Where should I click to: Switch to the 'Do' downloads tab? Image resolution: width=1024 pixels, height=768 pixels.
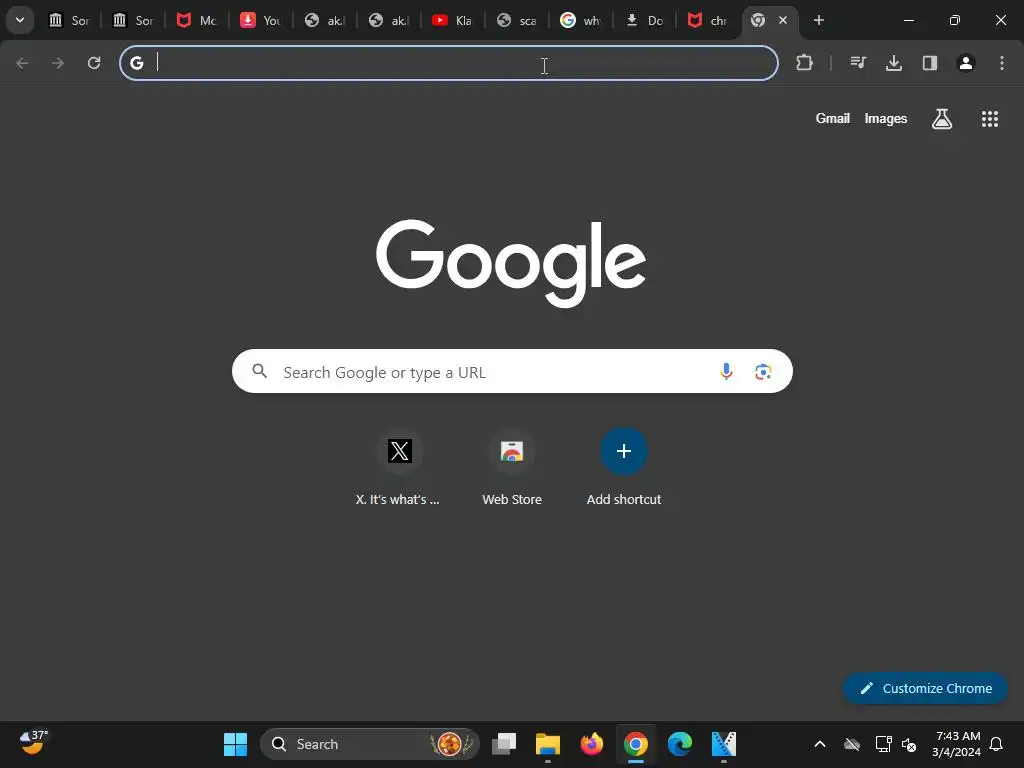[x=645, y=20]
